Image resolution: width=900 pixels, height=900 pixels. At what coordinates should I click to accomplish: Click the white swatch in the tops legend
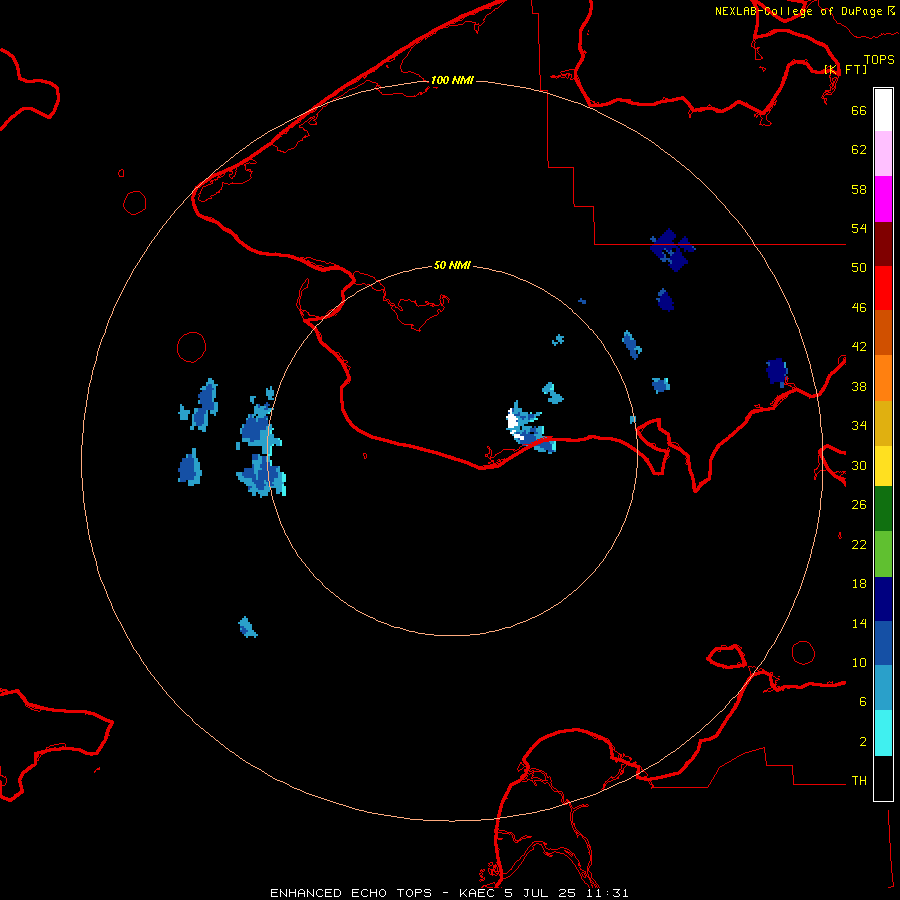[x=883, y=110]
